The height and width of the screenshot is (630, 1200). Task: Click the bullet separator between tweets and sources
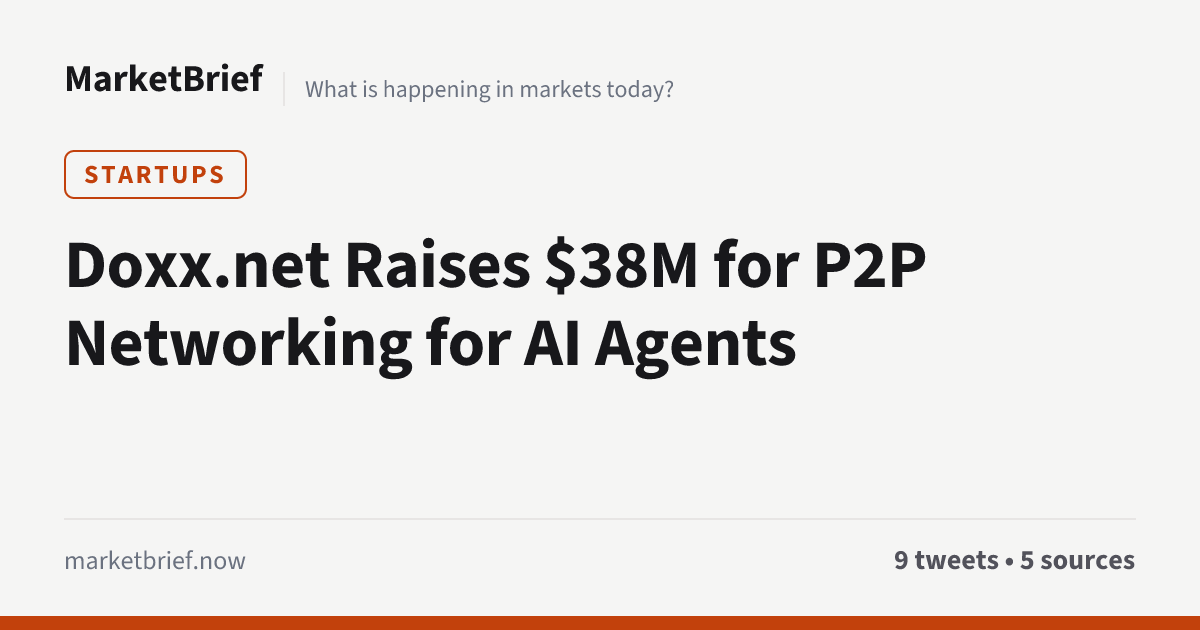click(1009, 561)
